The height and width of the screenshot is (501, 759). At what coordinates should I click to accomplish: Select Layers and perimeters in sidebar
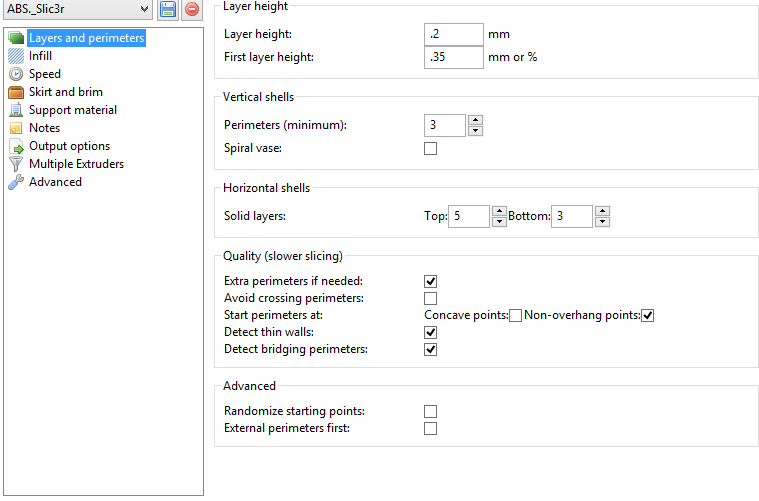86,38
